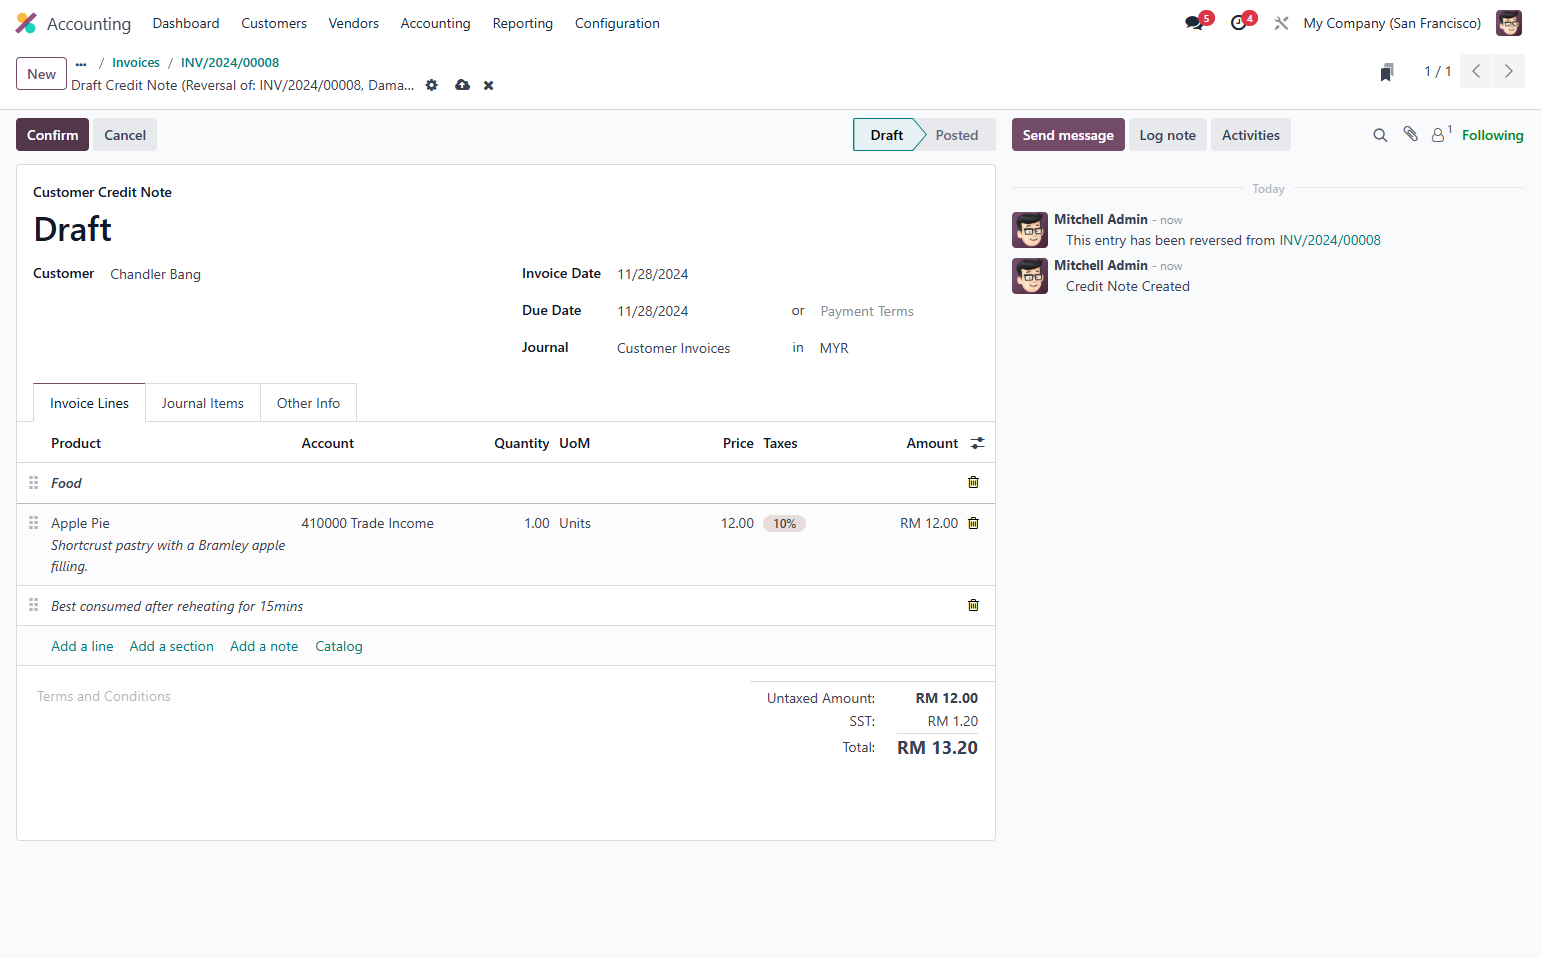Delete the Apple Pie invoice line
Image resolution: width=1541 pixels, height=958 pixels.
(973, 523)
